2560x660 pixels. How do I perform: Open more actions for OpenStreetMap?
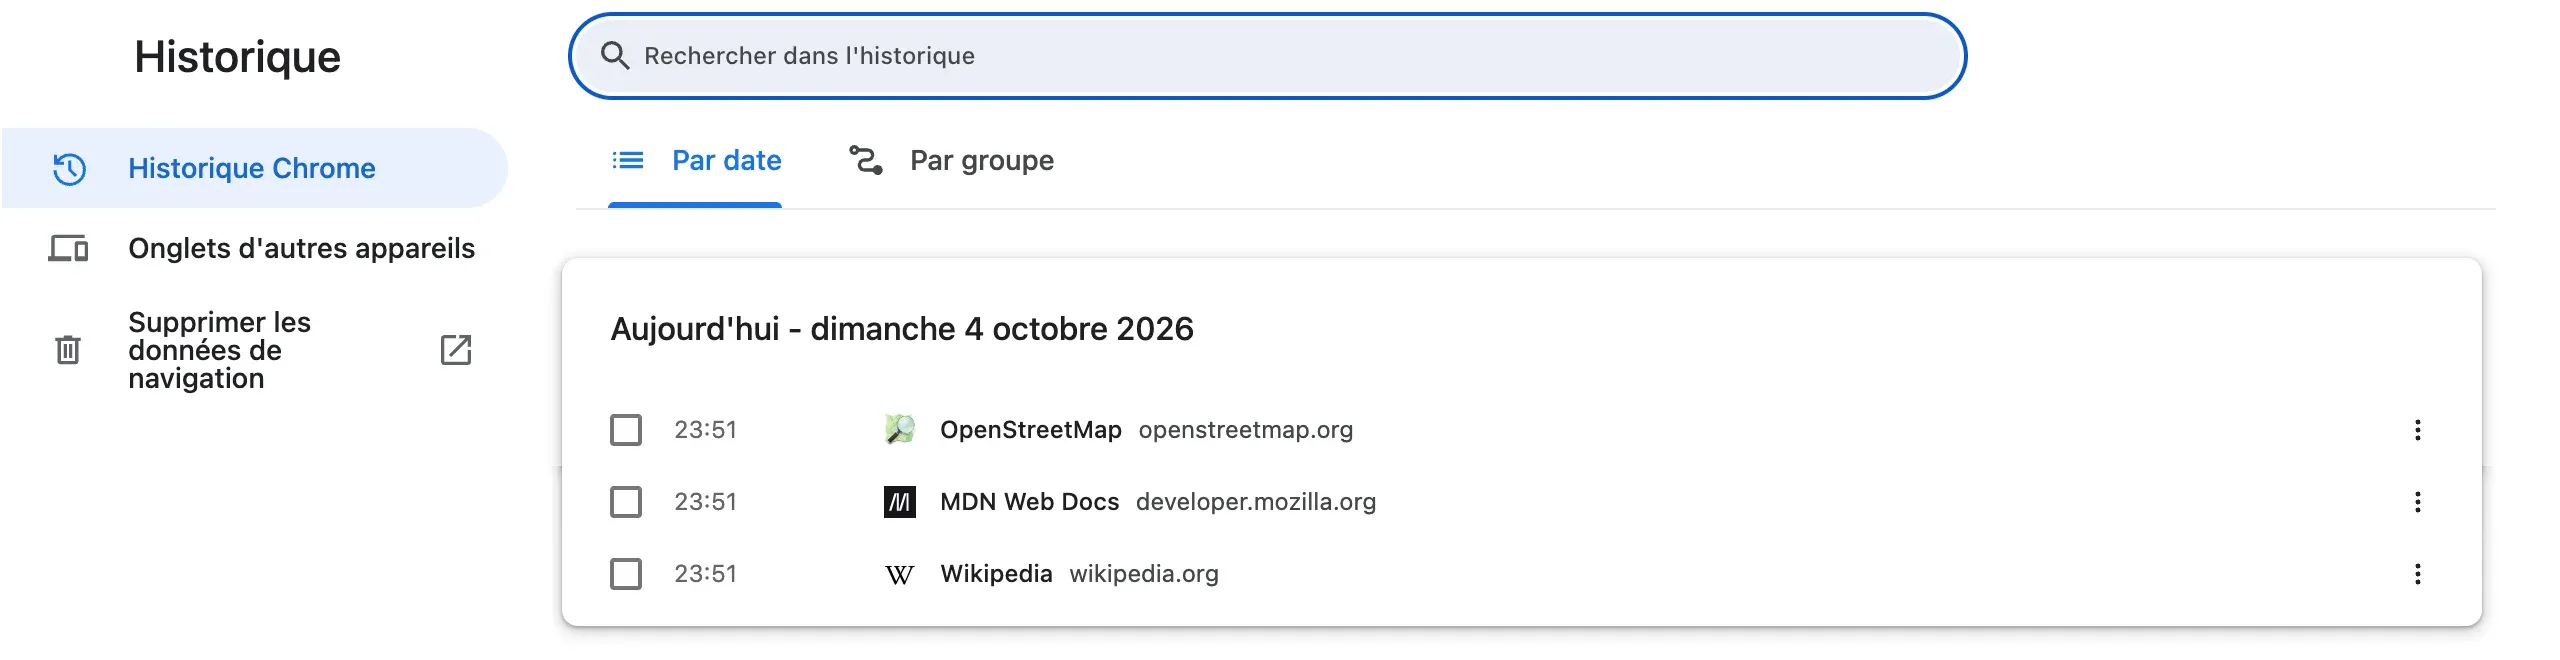click(2417, 430)
